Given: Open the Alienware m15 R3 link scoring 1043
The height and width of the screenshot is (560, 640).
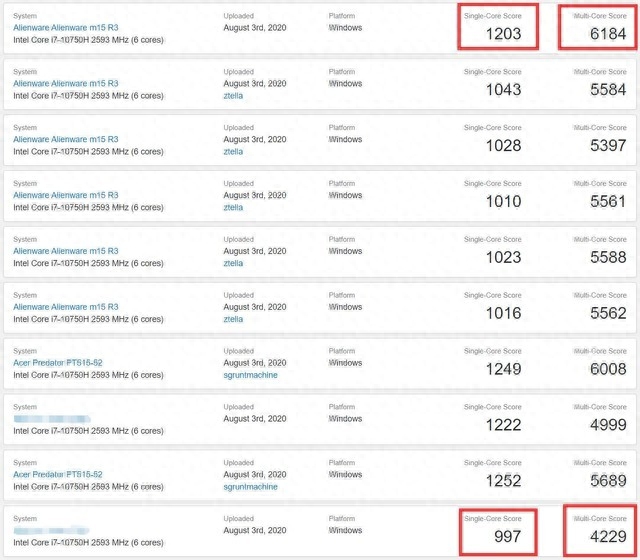Looking at the screenshot, I should click(x=65, y=84).
